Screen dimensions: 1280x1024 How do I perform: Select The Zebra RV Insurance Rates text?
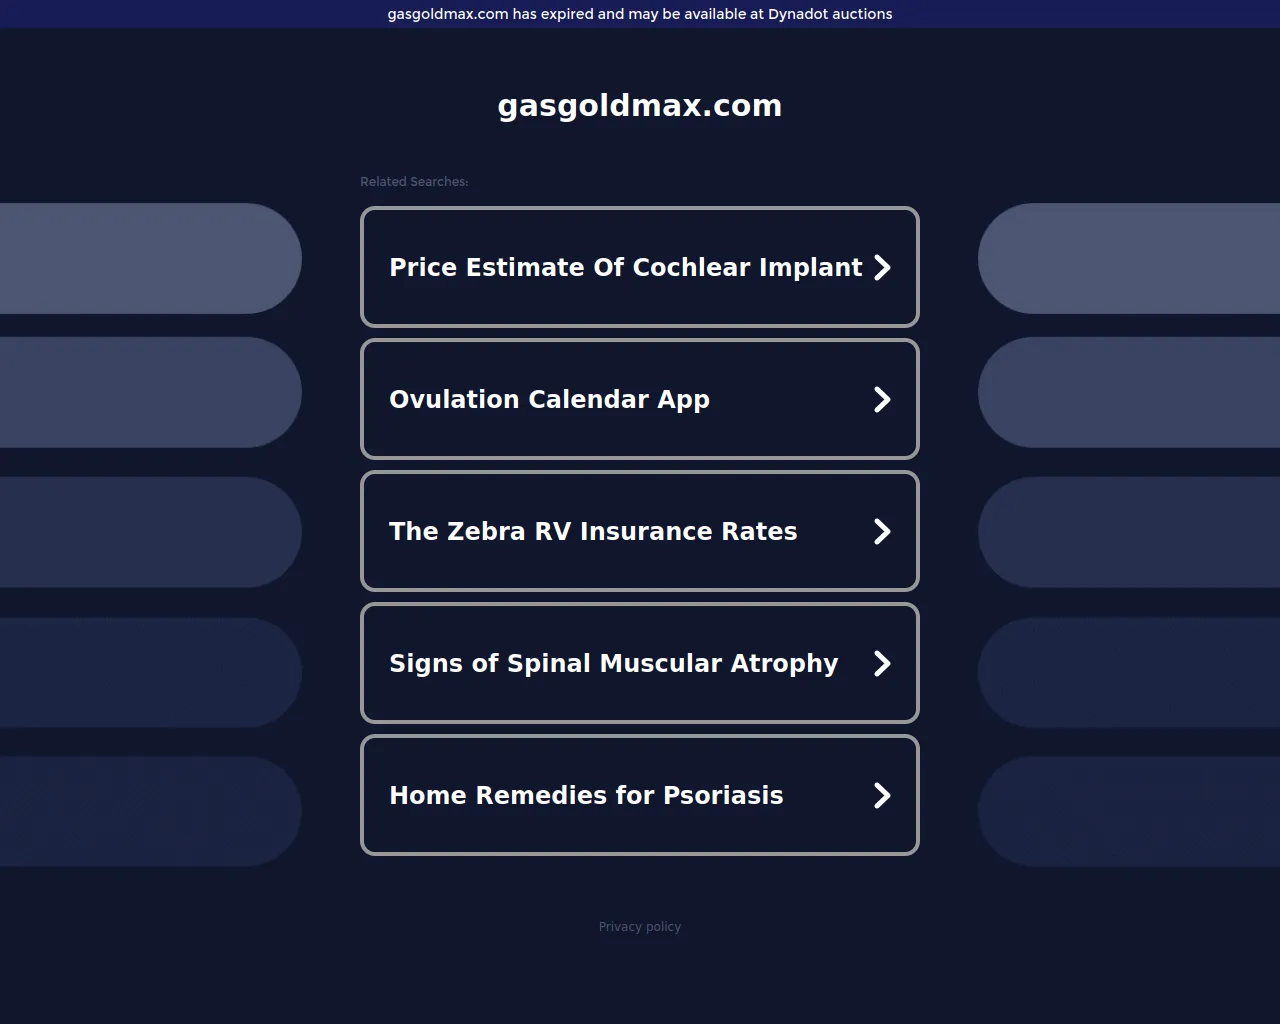click(593, 531)
